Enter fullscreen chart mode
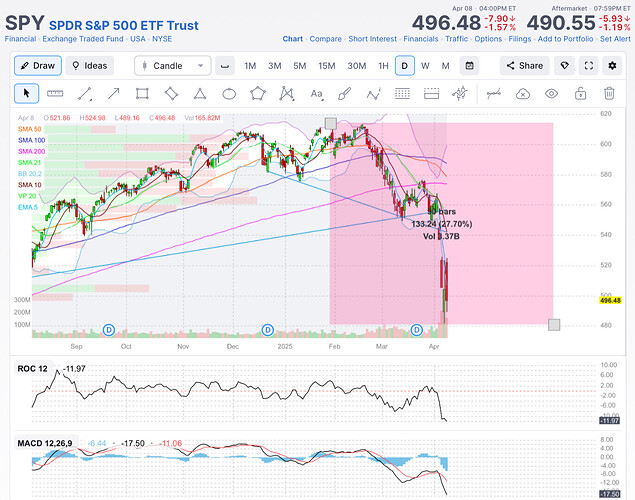This screenshot has height=500, width=635. [588, 66]
